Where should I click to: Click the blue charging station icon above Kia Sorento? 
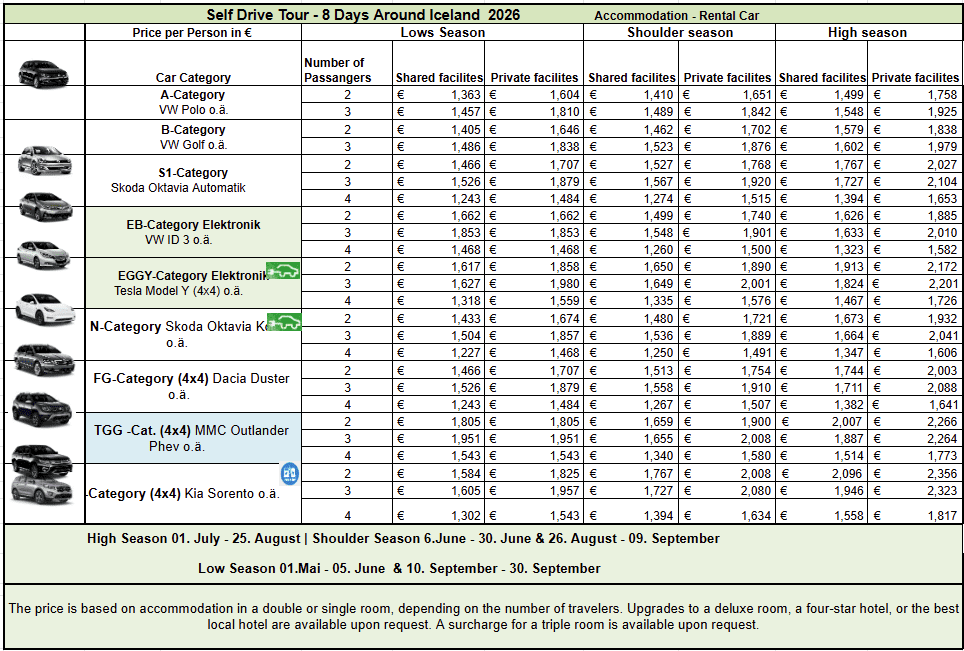(x=289, y=473)
